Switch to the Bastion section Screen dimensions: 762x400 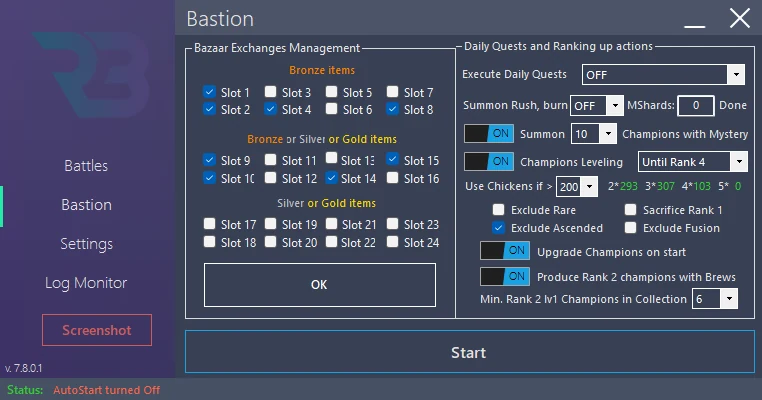tap(86, 205)
